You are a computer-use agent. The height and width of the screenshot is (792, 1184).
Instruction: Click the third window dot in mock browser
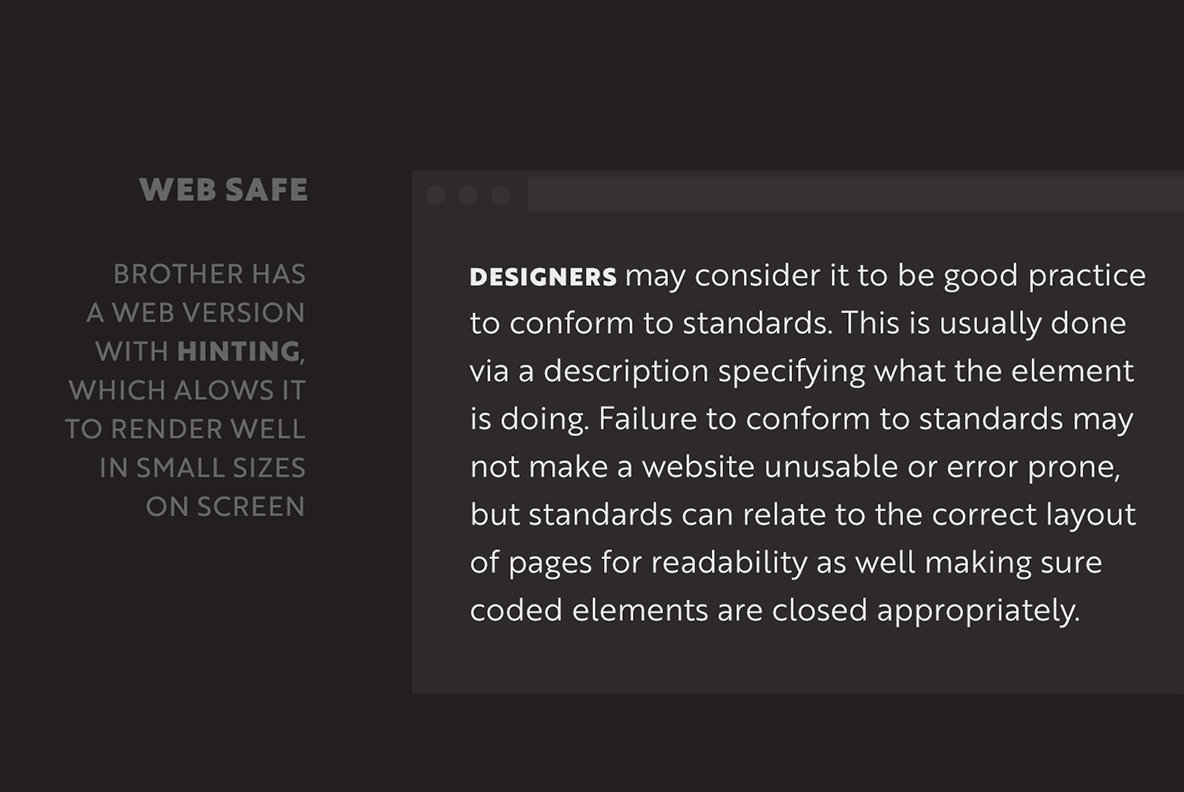pyautogui.click(x=501, y=195)
